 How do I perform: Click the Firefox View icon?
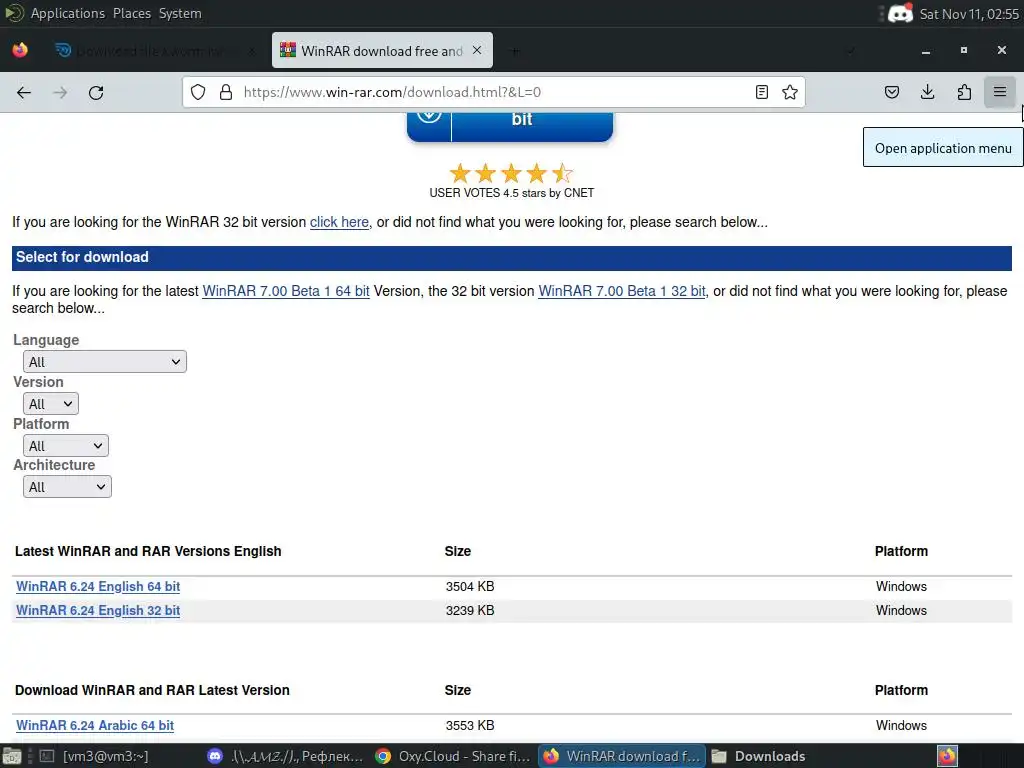20,50
